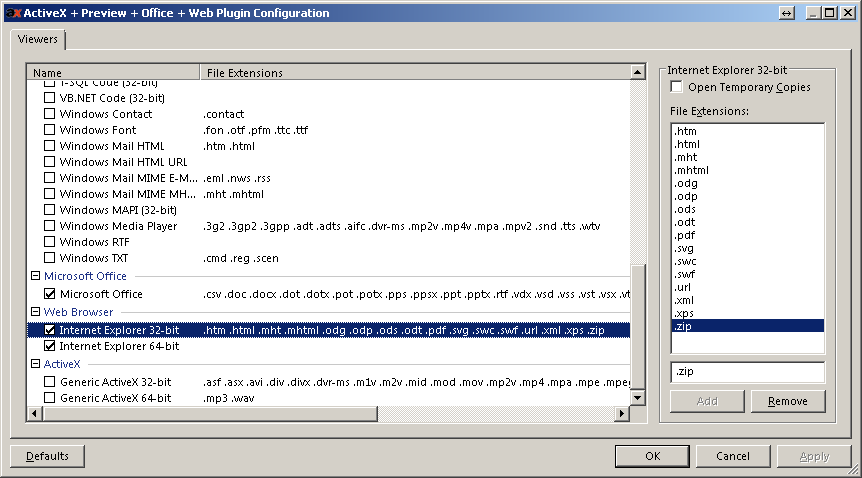Select .pdf in the extensions list
This screenshot has height=478, width=862.
point(748,235)
